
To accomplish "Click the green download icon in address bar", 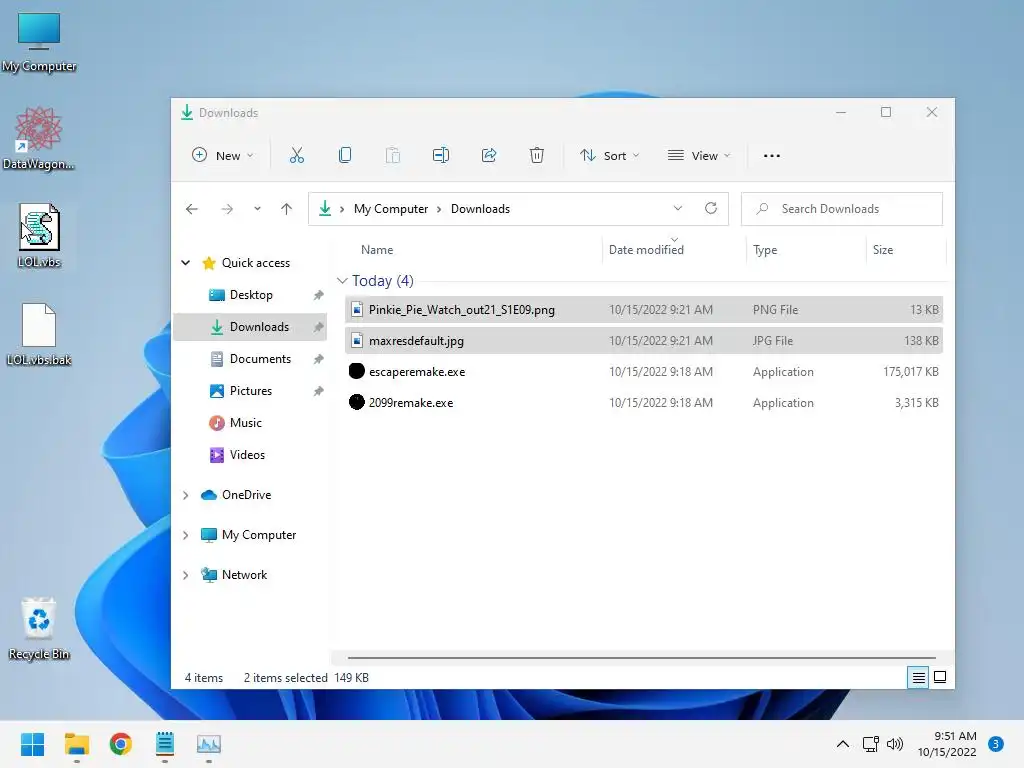I will point(325,208).
